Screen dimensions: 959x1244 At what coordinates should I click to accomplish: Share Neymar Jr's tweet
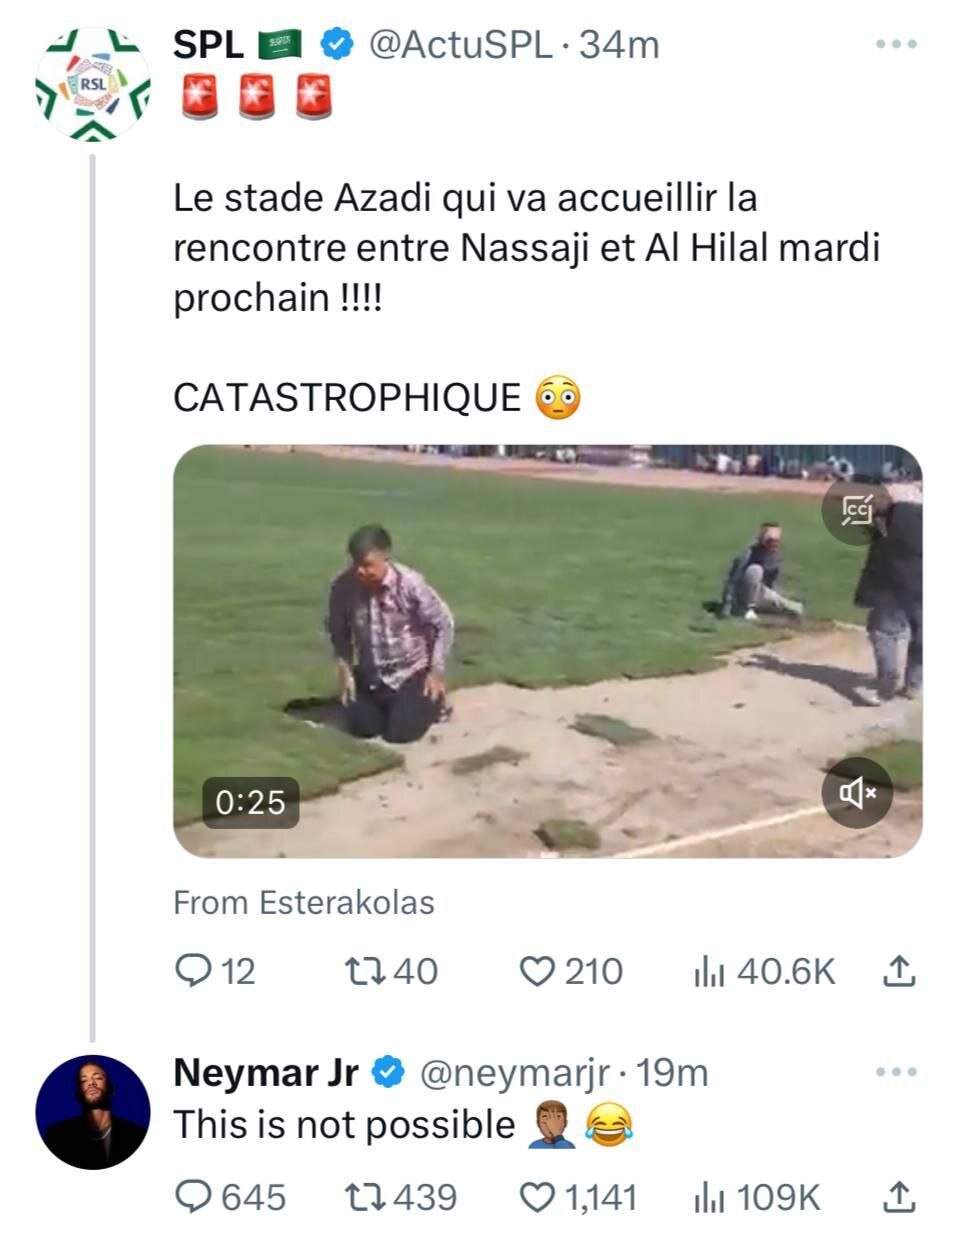(x=899, y=1197)
